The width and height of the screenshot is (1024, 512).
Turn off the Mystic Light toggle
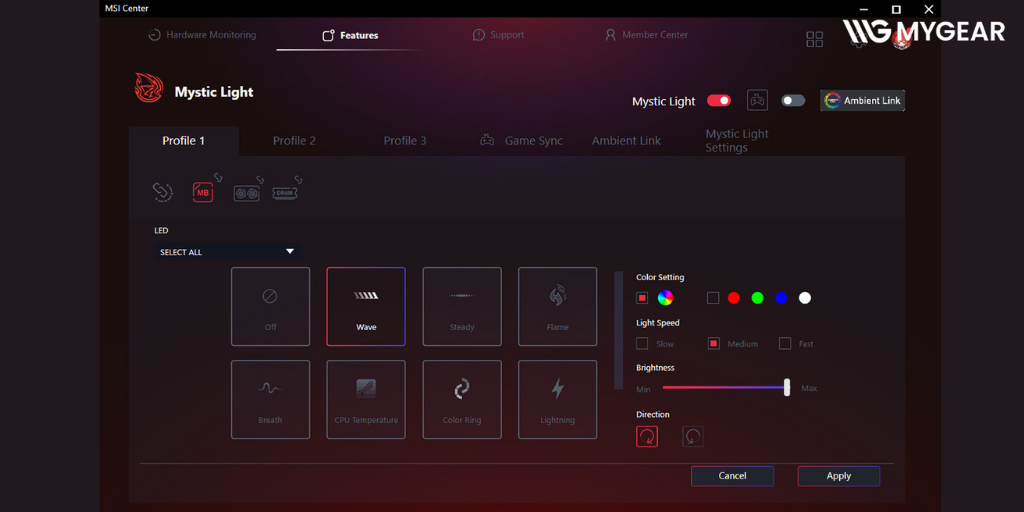tap(718, 100)
